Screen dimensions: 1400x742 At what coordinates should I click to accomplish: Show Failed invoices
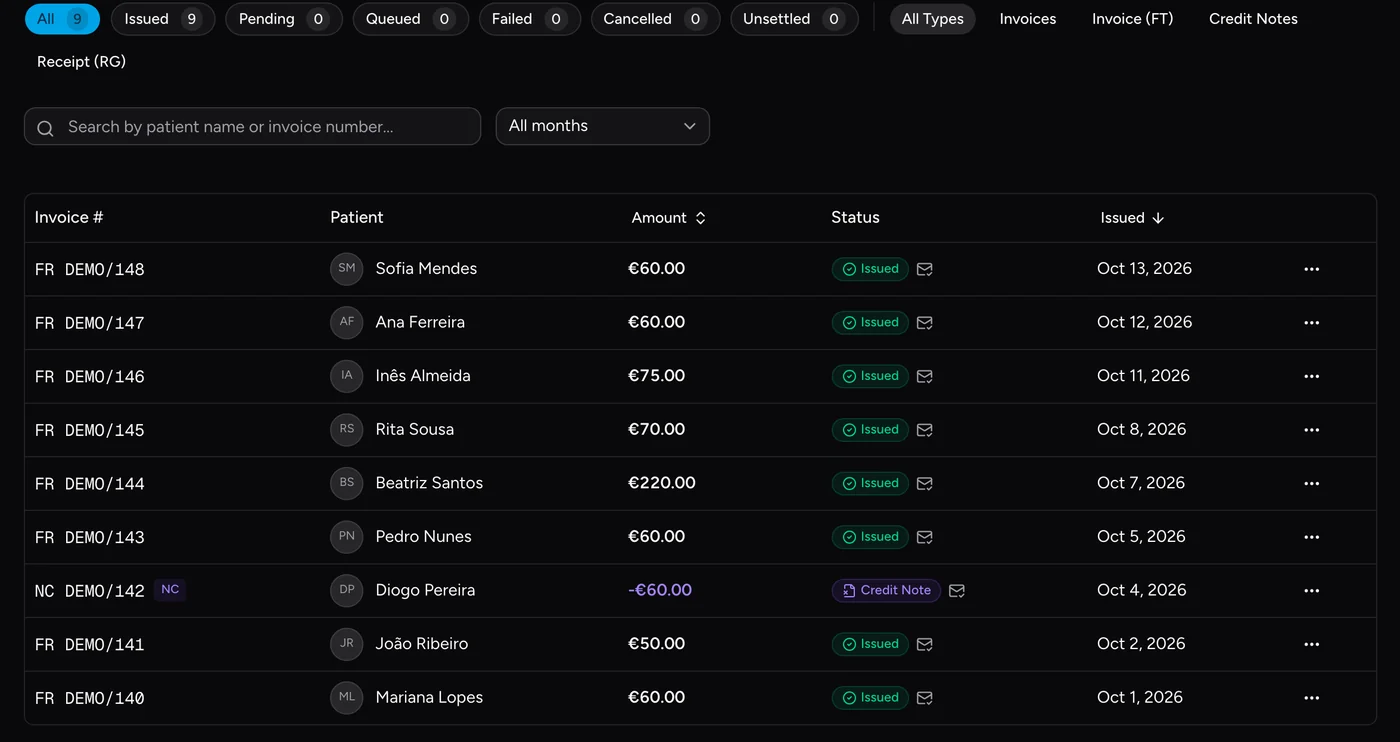[x=530, y=19]
